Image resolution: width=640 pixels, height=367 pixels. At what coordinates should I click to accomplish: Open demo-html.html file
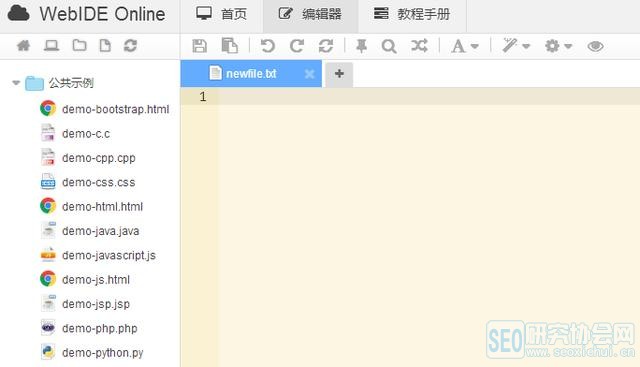(x=91, y=206)
